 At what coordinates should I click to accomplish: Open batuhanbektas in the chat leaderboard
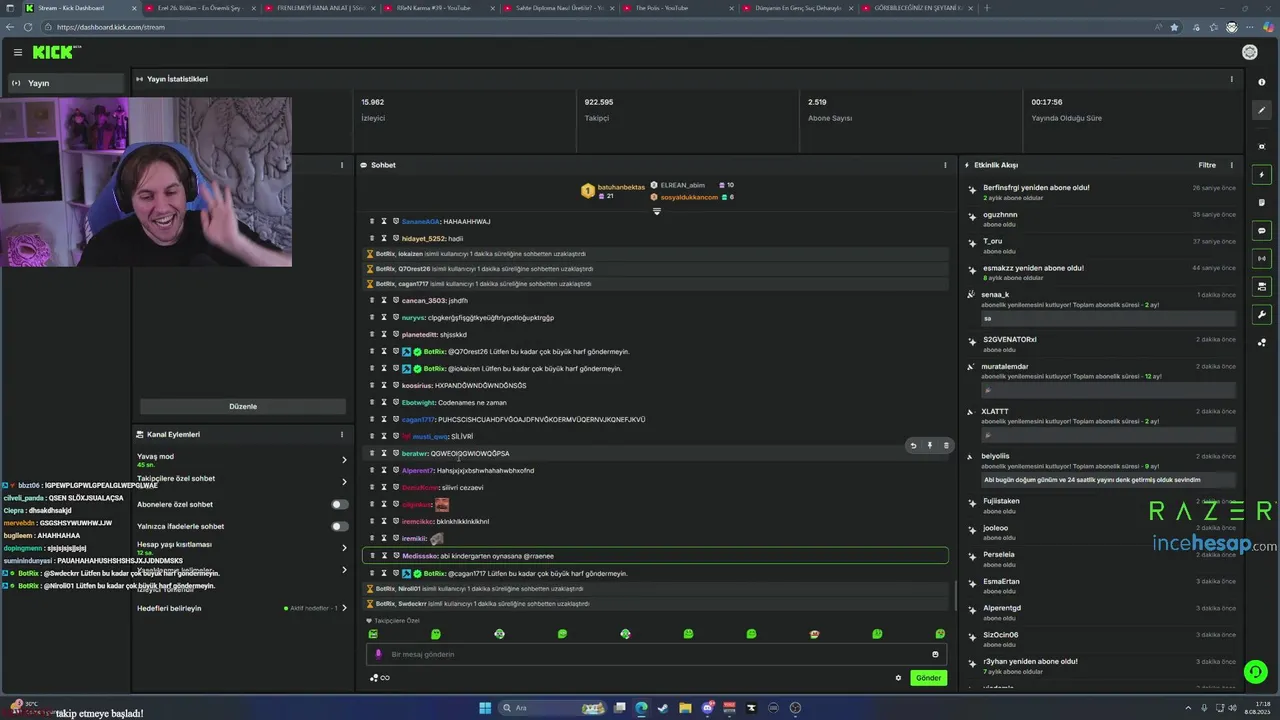[x=620, y=187]
